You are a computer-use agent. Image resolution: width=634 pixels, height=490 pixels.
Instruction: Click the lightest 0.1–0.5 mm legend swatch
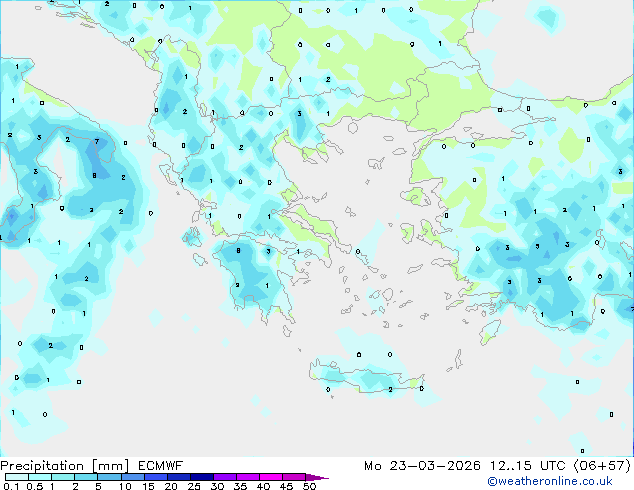tap(17, 477)
